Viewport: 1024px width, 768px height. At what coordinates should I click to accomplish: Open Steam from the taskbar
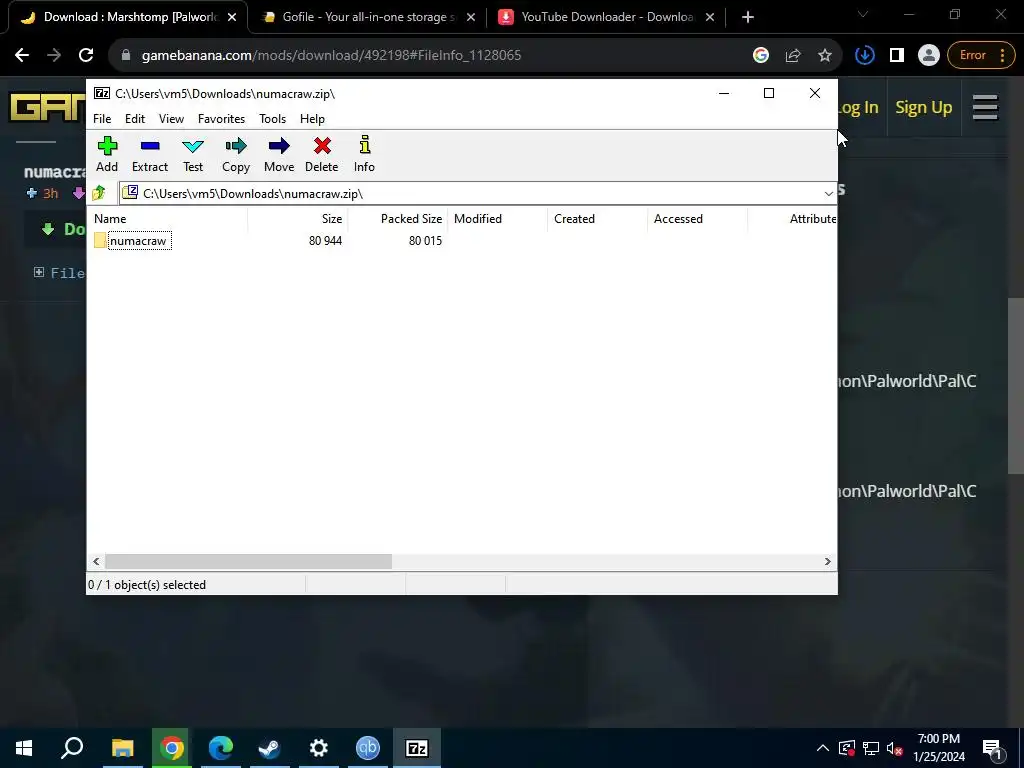(269, 748)
